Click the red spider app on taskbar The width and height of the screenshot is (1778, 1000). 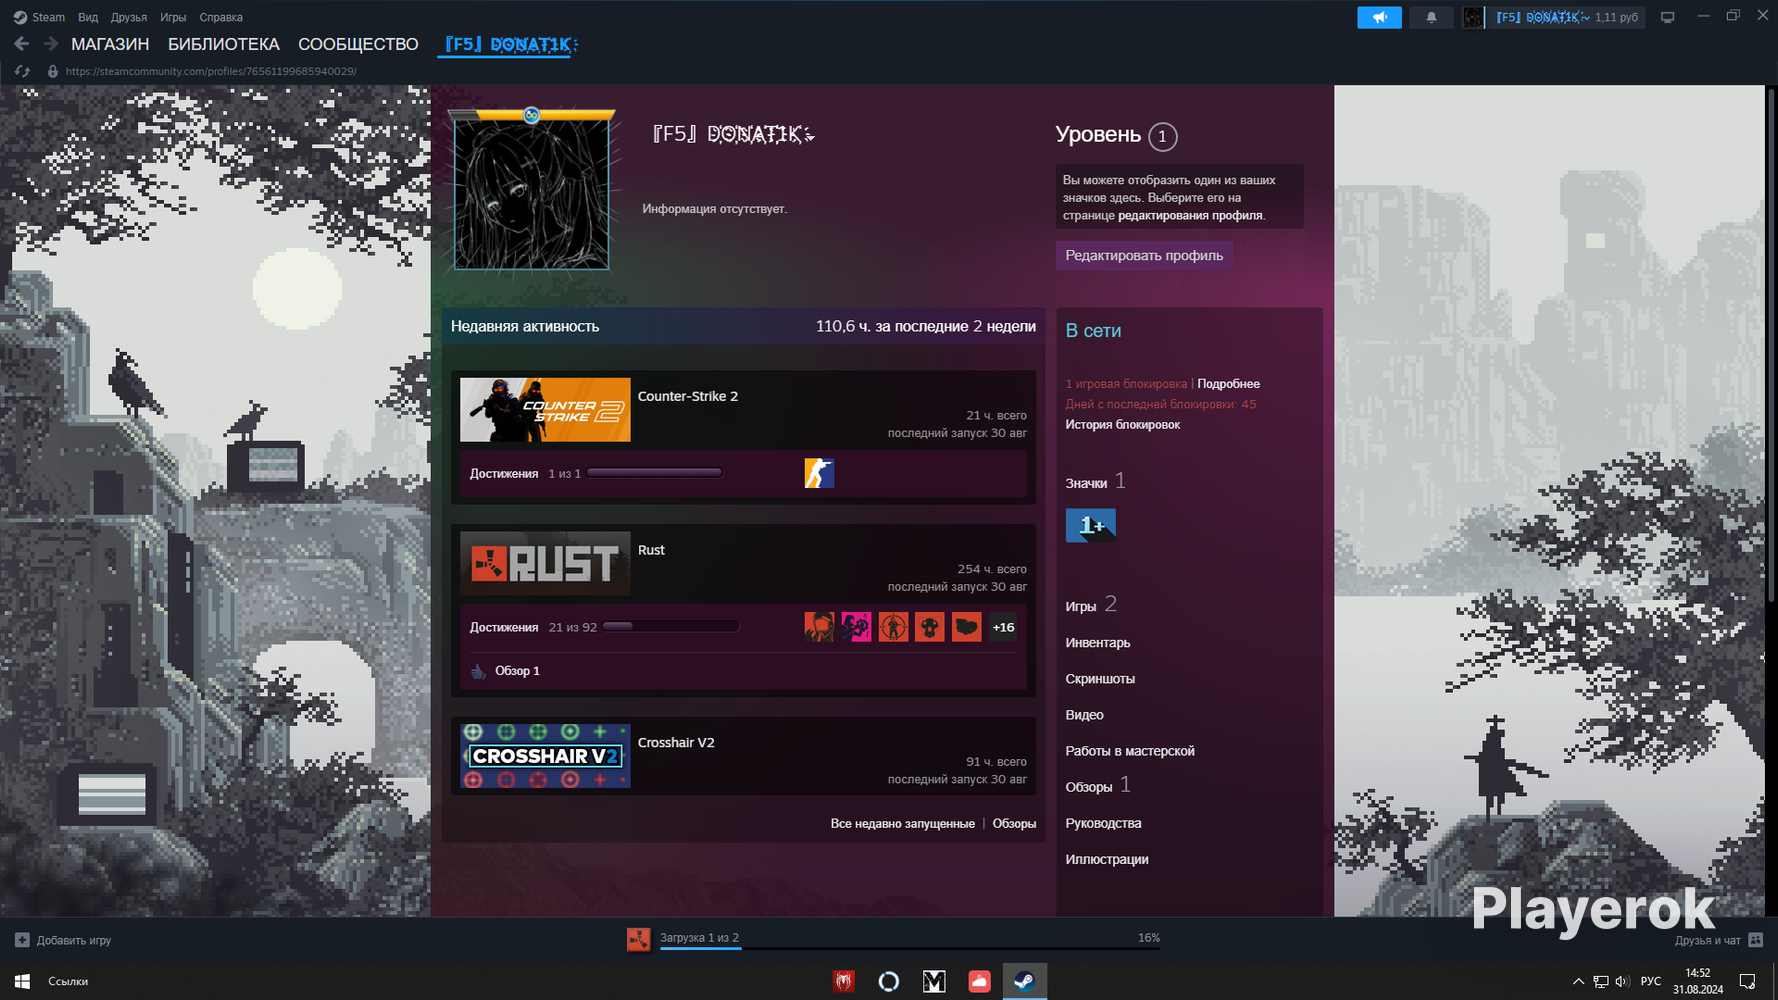pos(843,981)
